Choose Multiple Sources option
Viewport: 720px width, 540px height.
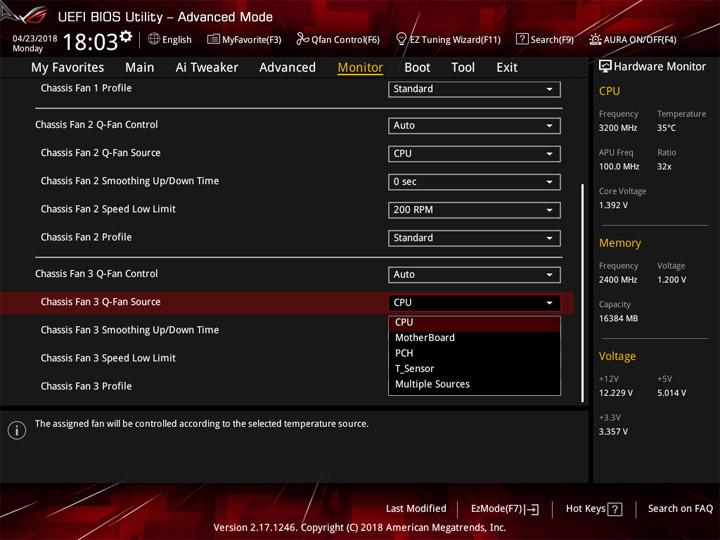pyautogui.click(x=474, y=384)
